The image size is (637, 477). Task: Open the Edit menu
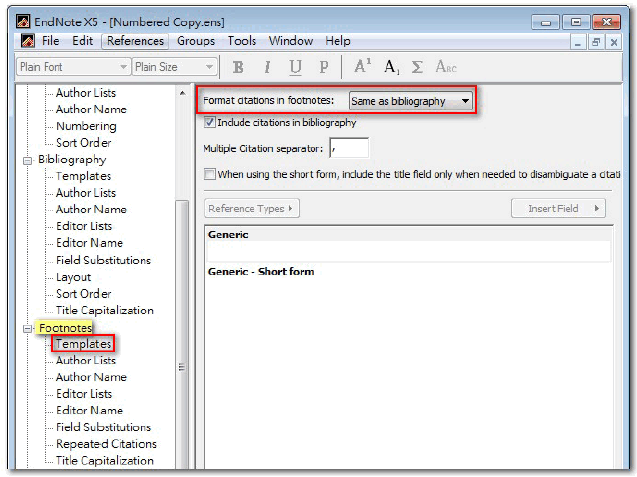coord(82,41)
